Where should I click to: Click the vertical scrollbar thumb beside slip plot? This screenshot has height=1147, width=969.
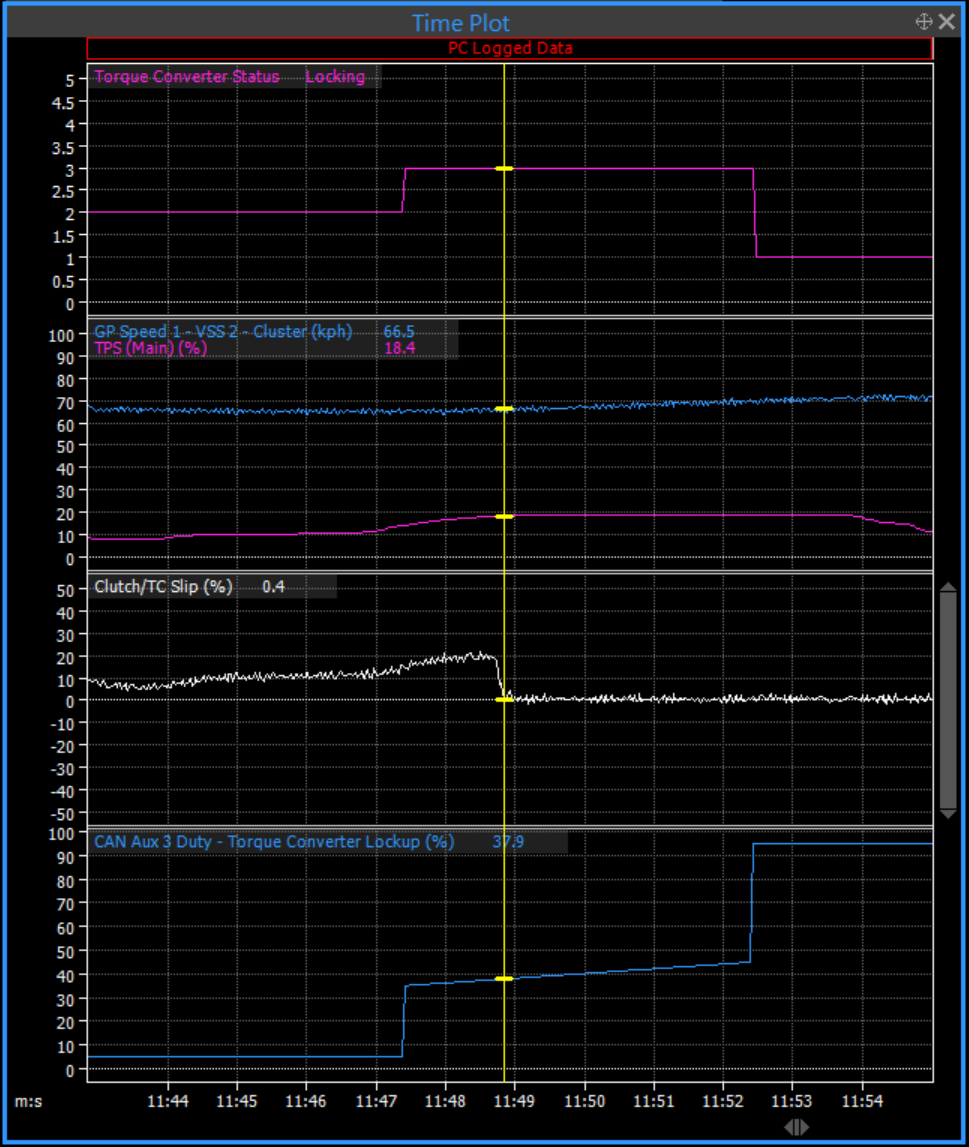click(x=949, y=698)
